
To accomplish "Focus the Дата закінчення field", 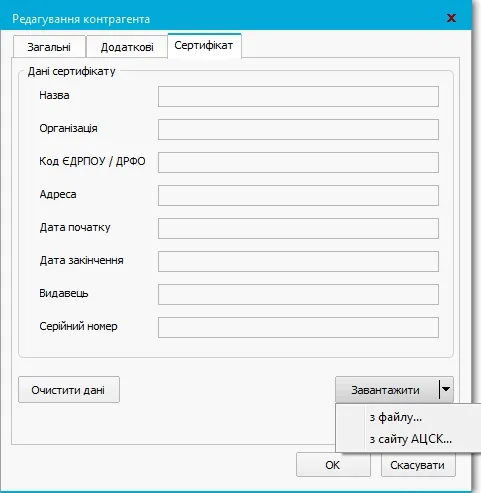I will pyautogui.click(x=298, y=262).
